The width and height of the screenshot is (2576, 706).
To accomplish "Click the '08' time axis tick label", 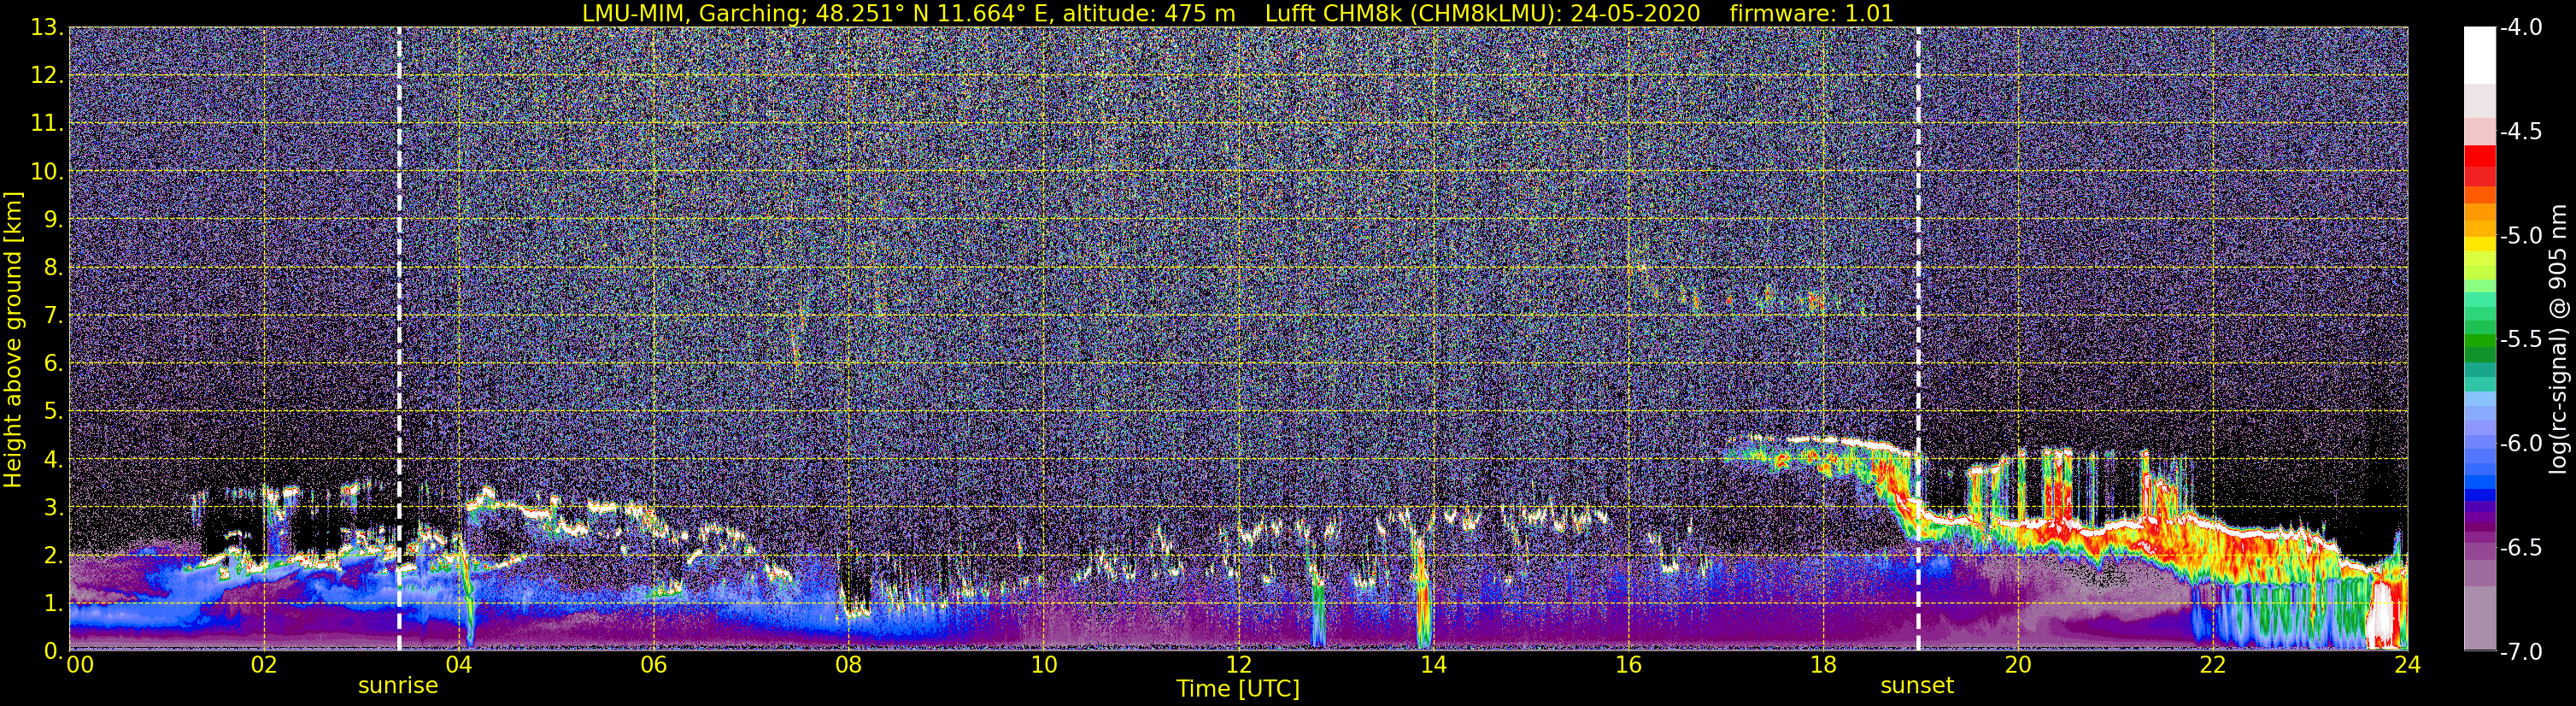I will tap(849, 665).
